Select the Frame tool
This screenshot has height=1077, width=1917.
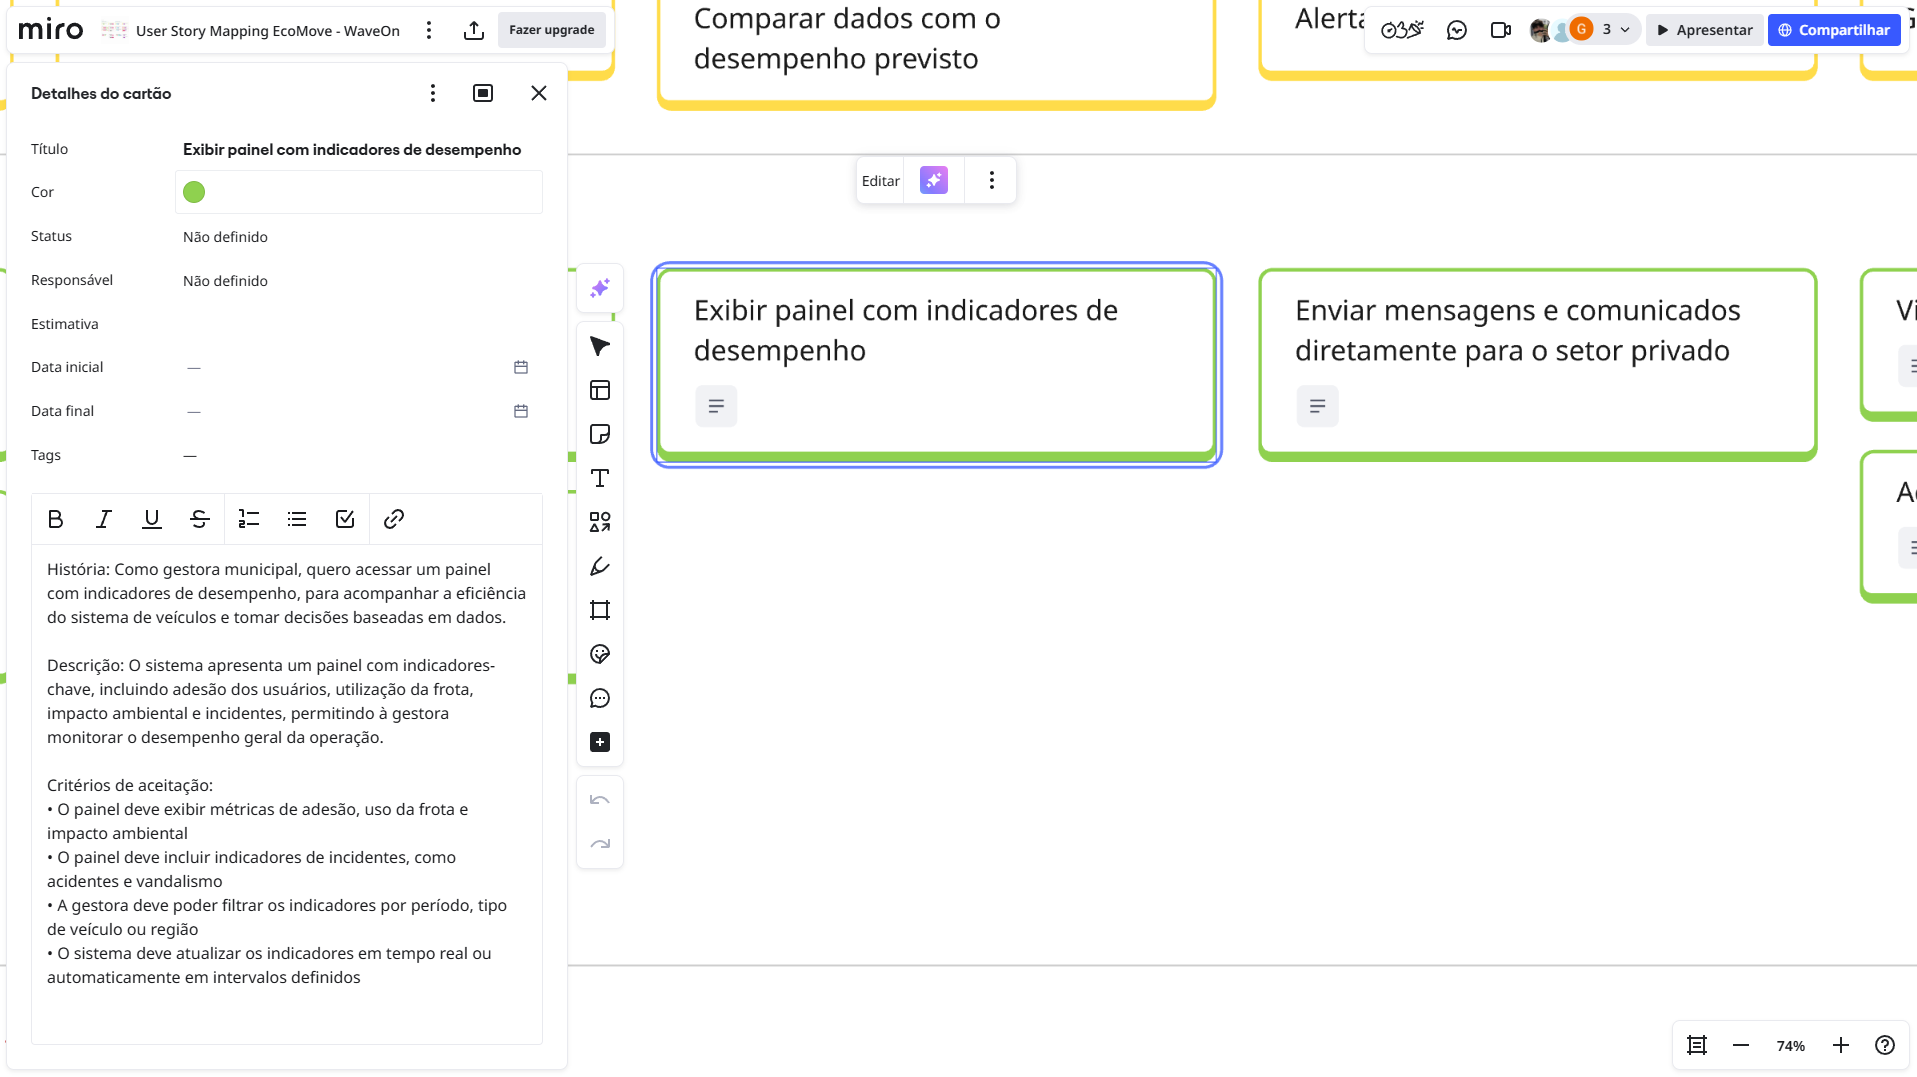coord(600,610)
